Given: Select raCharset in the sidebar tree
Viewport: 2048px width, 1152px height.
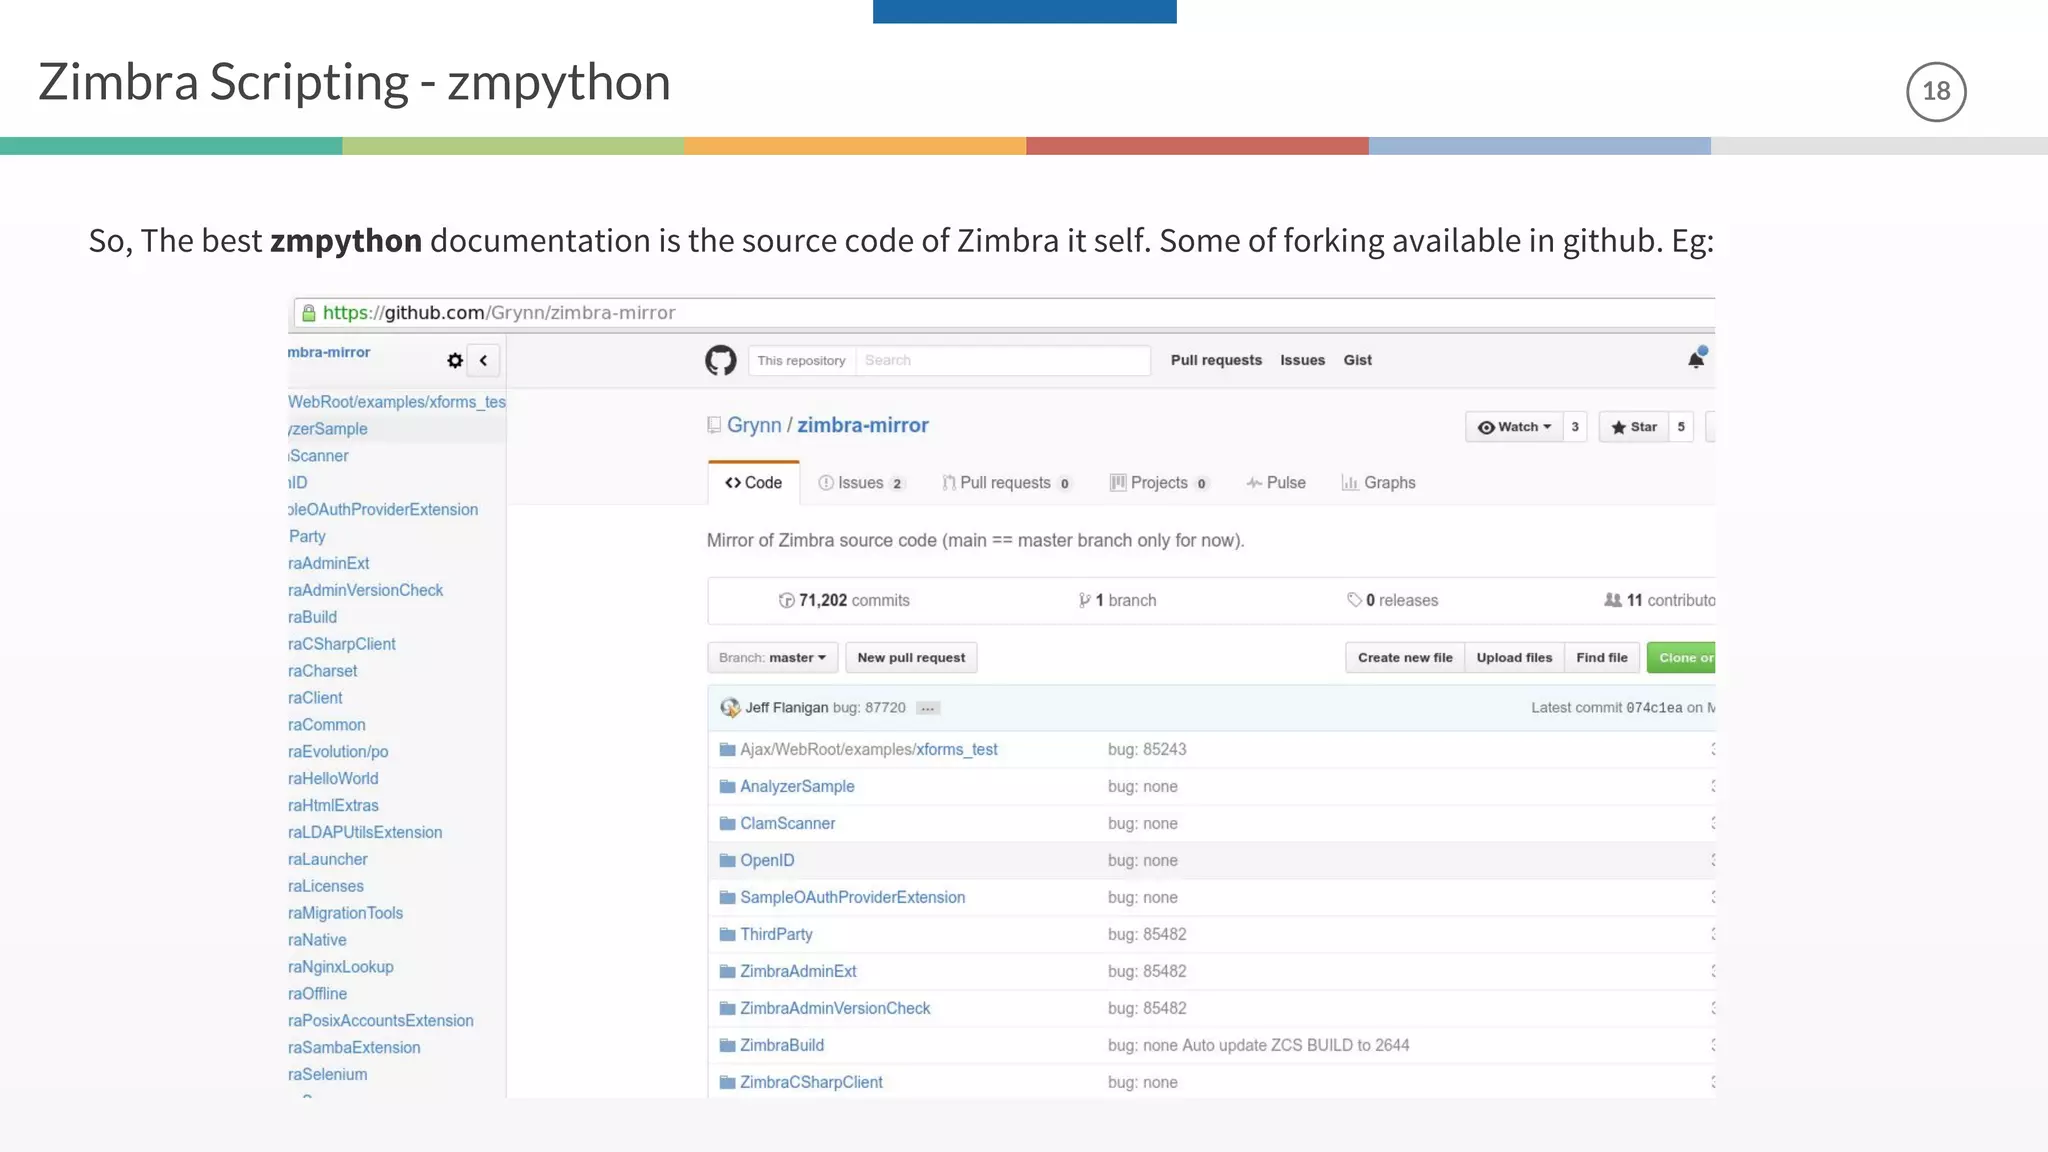Looking at the screenshot, I should [323, 672].
